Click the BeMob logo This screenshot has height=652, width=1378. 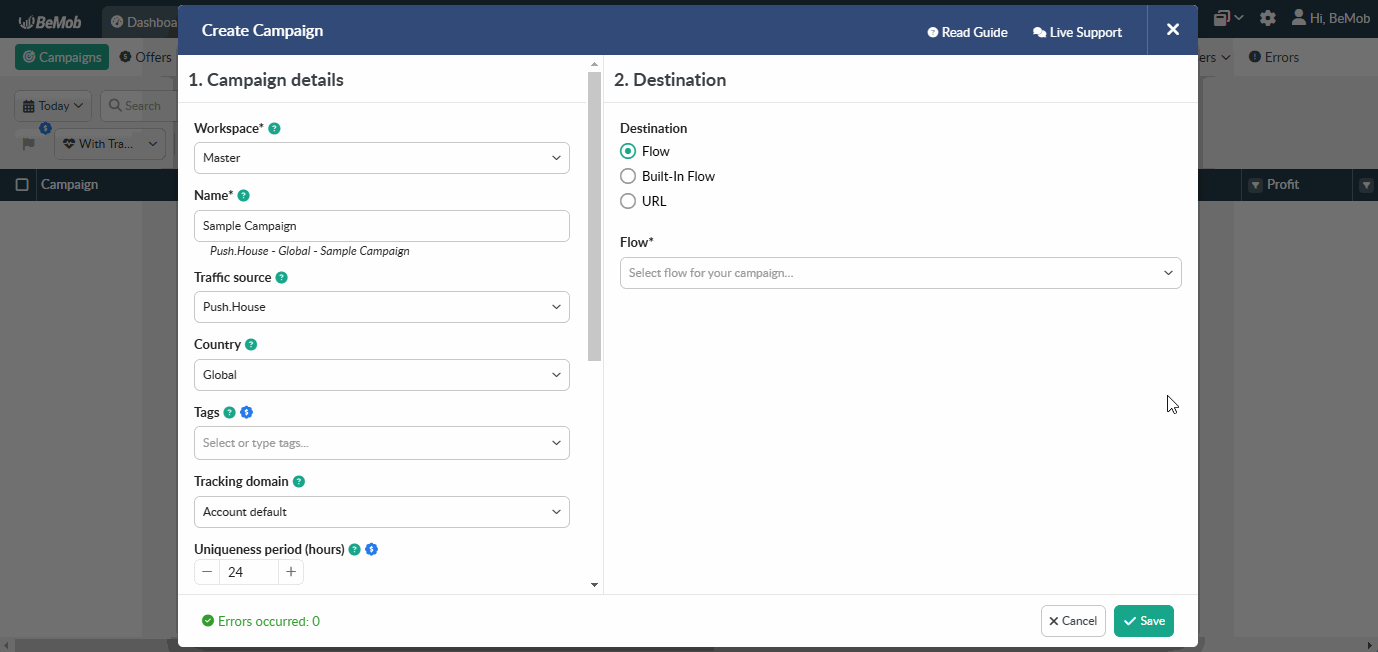tap(50, 19)
